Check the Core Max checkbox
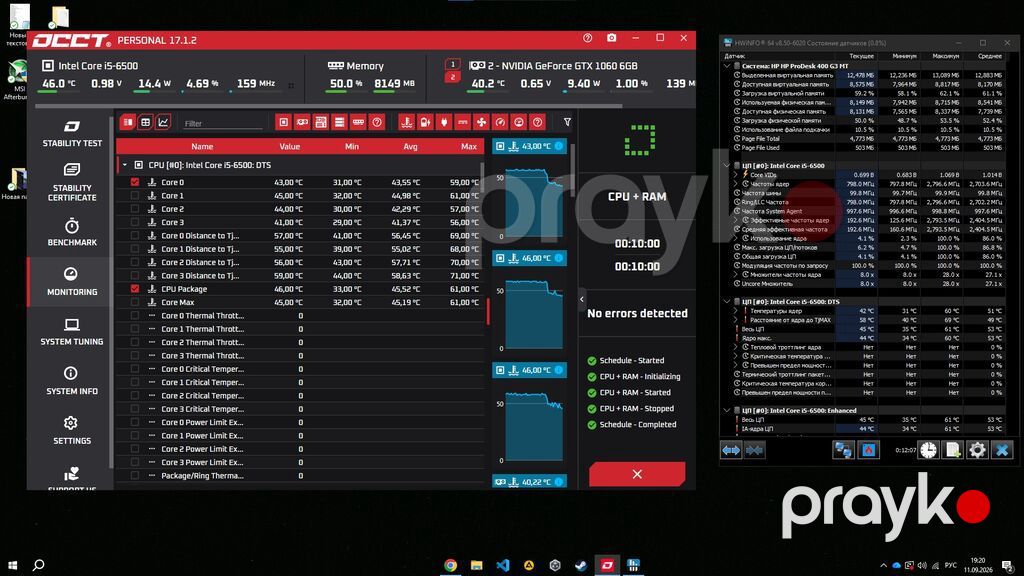The image size is (1024, 576). (x=135, y=302)
